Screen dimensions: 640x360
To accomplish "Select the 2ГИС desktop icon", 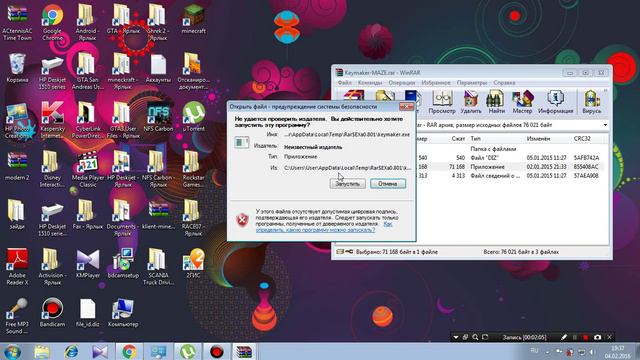I will tap(193, 264).
